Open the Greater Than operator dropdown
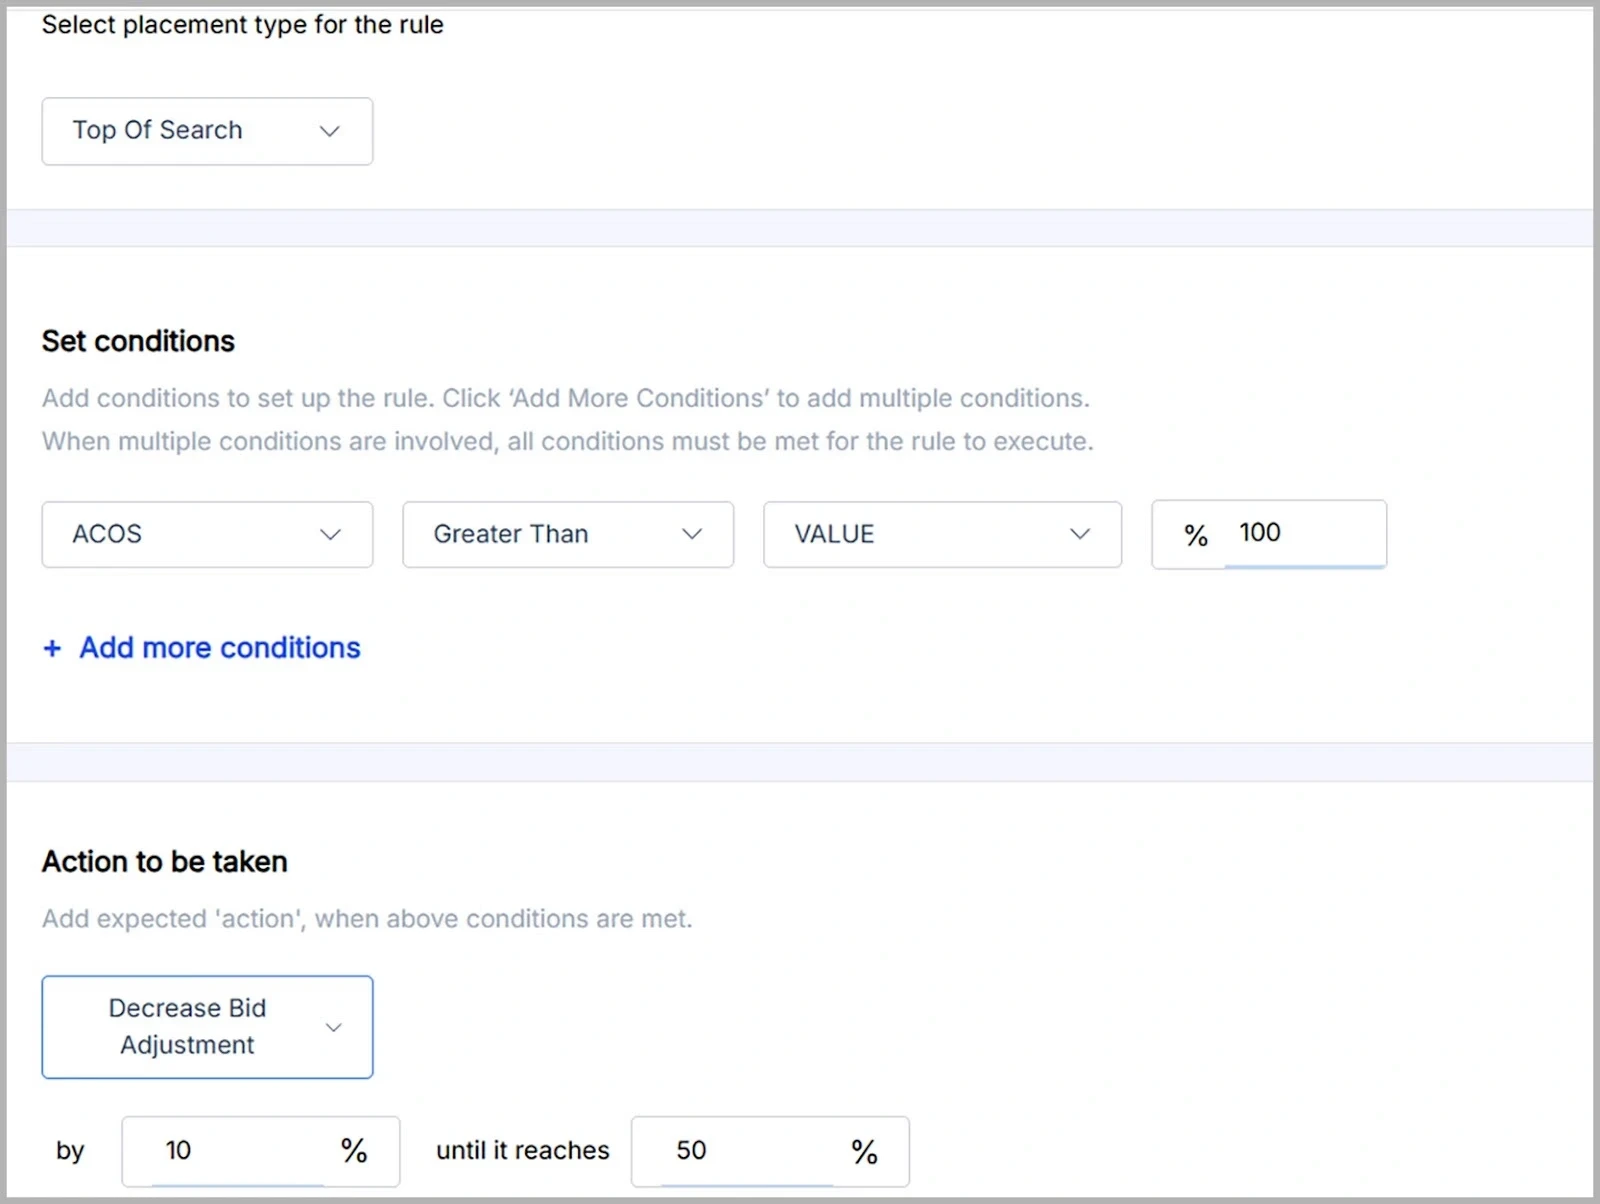1600x1204 pixels. click(568, 535)
